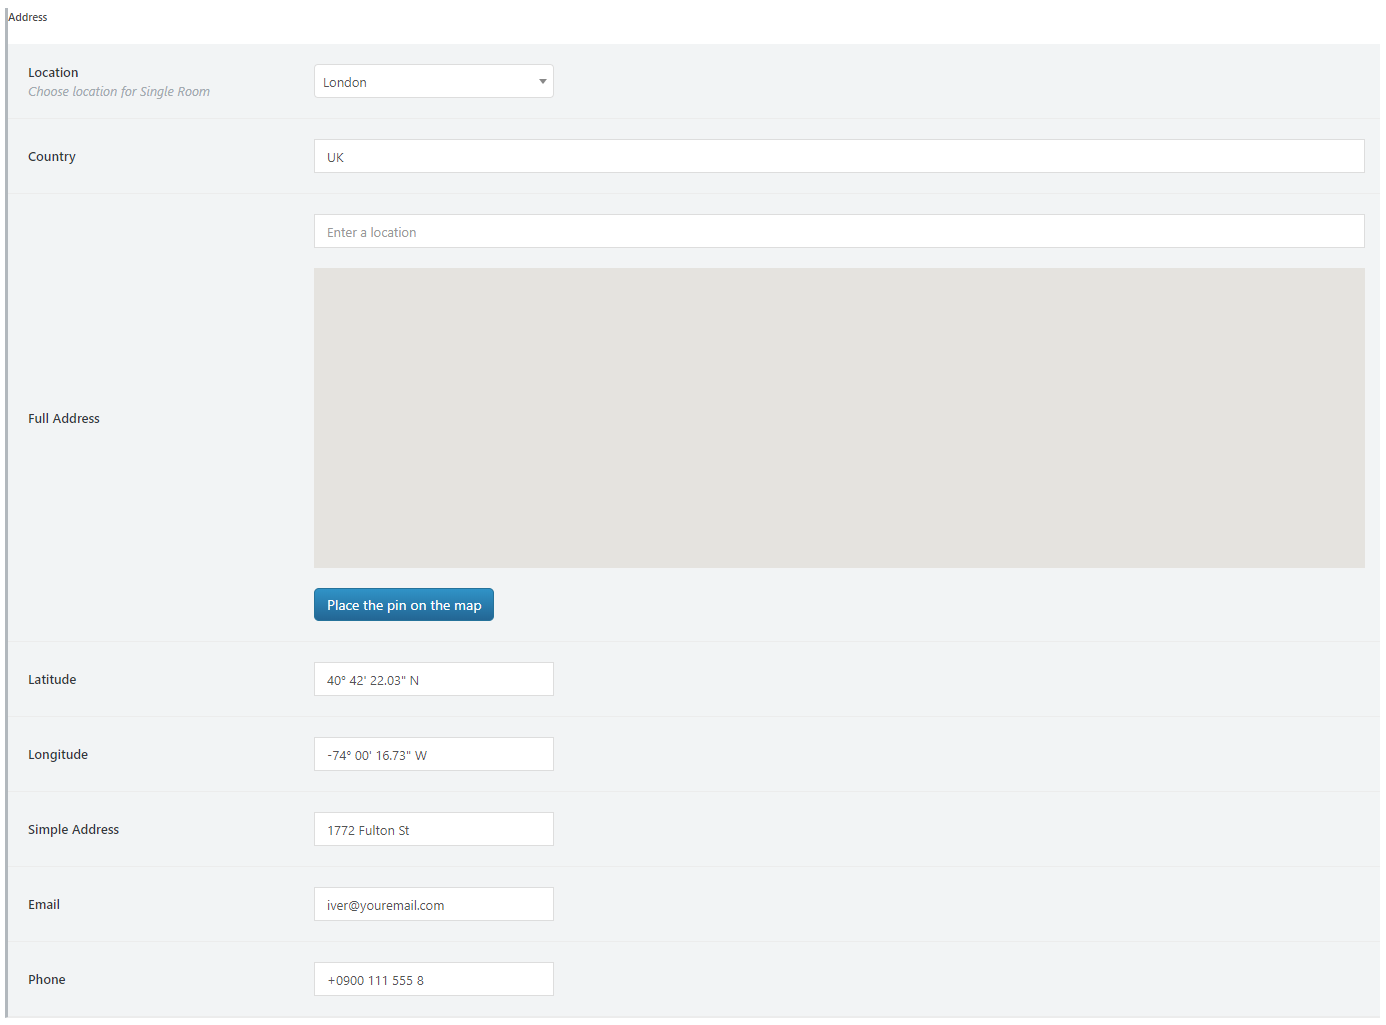Click the Country field containing UK
Screen dimensions: 1386x1025
[x=839, y=156]
